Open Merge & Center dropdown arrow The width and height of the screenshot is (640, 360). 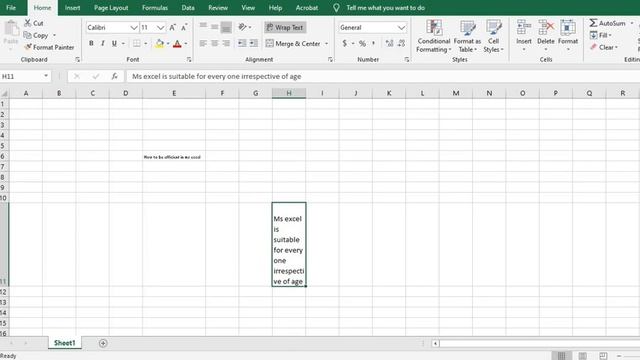click(326, 43)
